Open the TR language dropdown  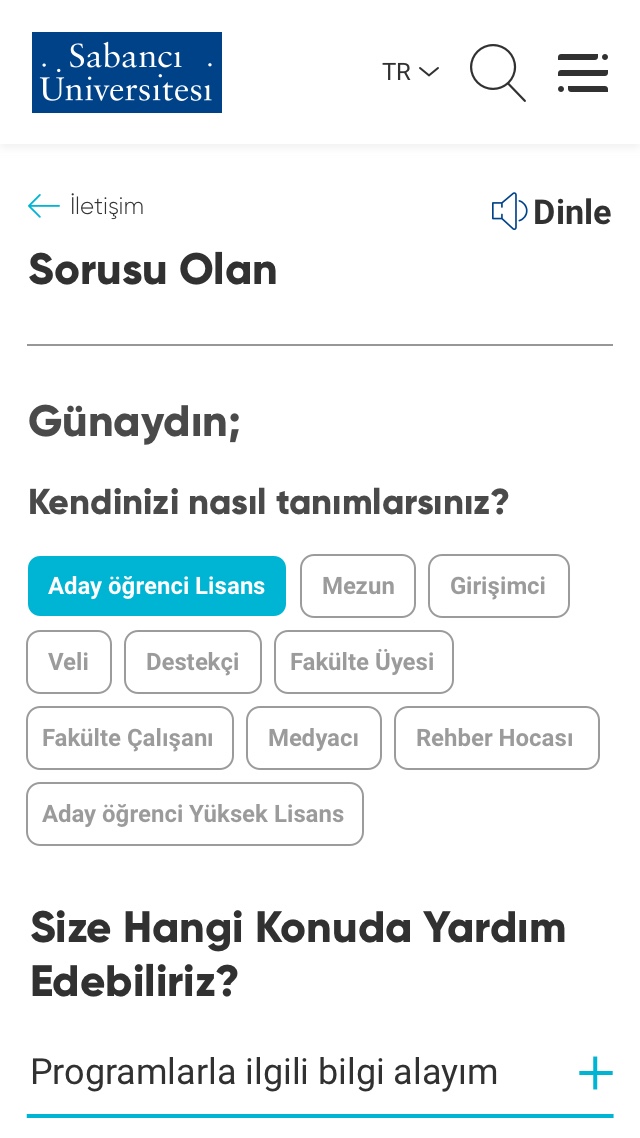click(x=410, y=72)
